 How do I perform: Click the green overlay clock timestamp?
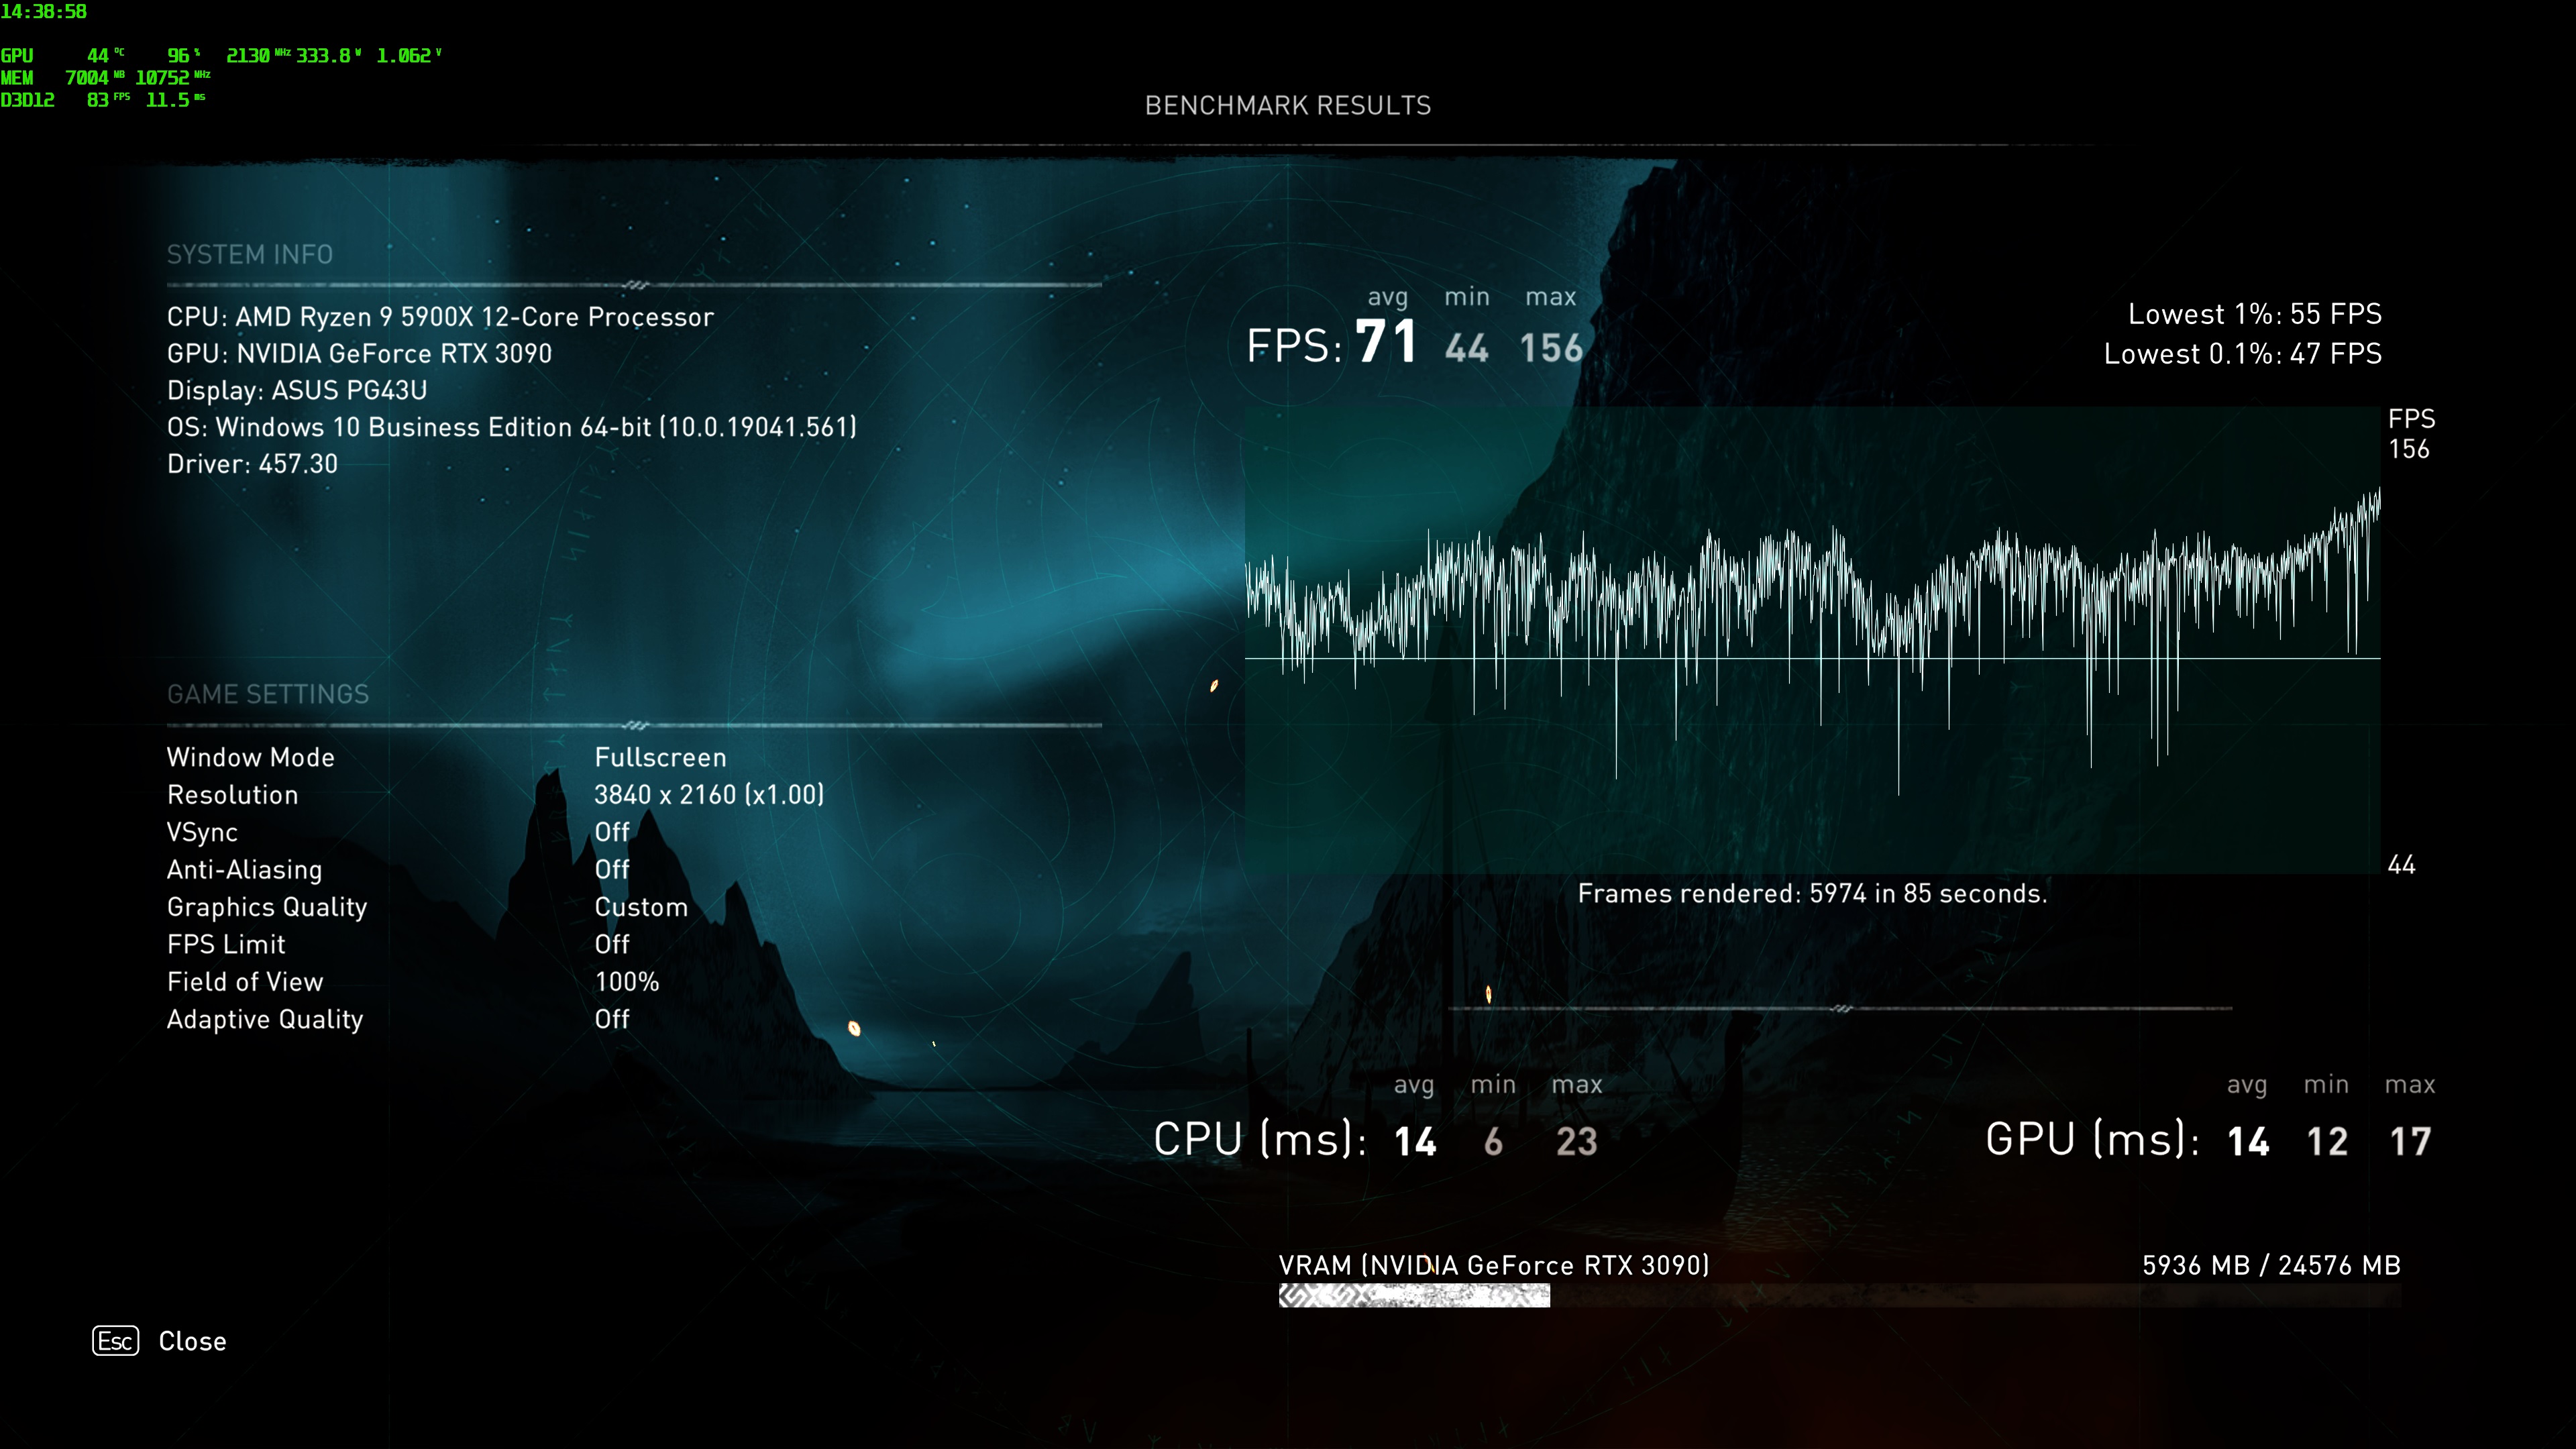point(44,12)
